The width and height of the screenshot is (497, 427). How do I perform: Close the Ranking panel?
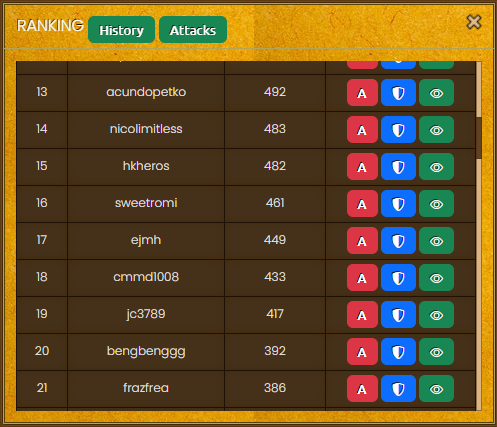[474, 22]
